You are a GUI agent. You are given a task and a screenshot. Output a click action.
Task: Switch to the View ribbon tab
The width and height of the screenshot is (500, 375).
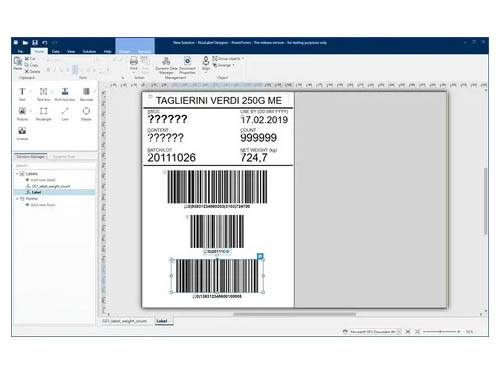pyautogui.click(x=71, y=51)
